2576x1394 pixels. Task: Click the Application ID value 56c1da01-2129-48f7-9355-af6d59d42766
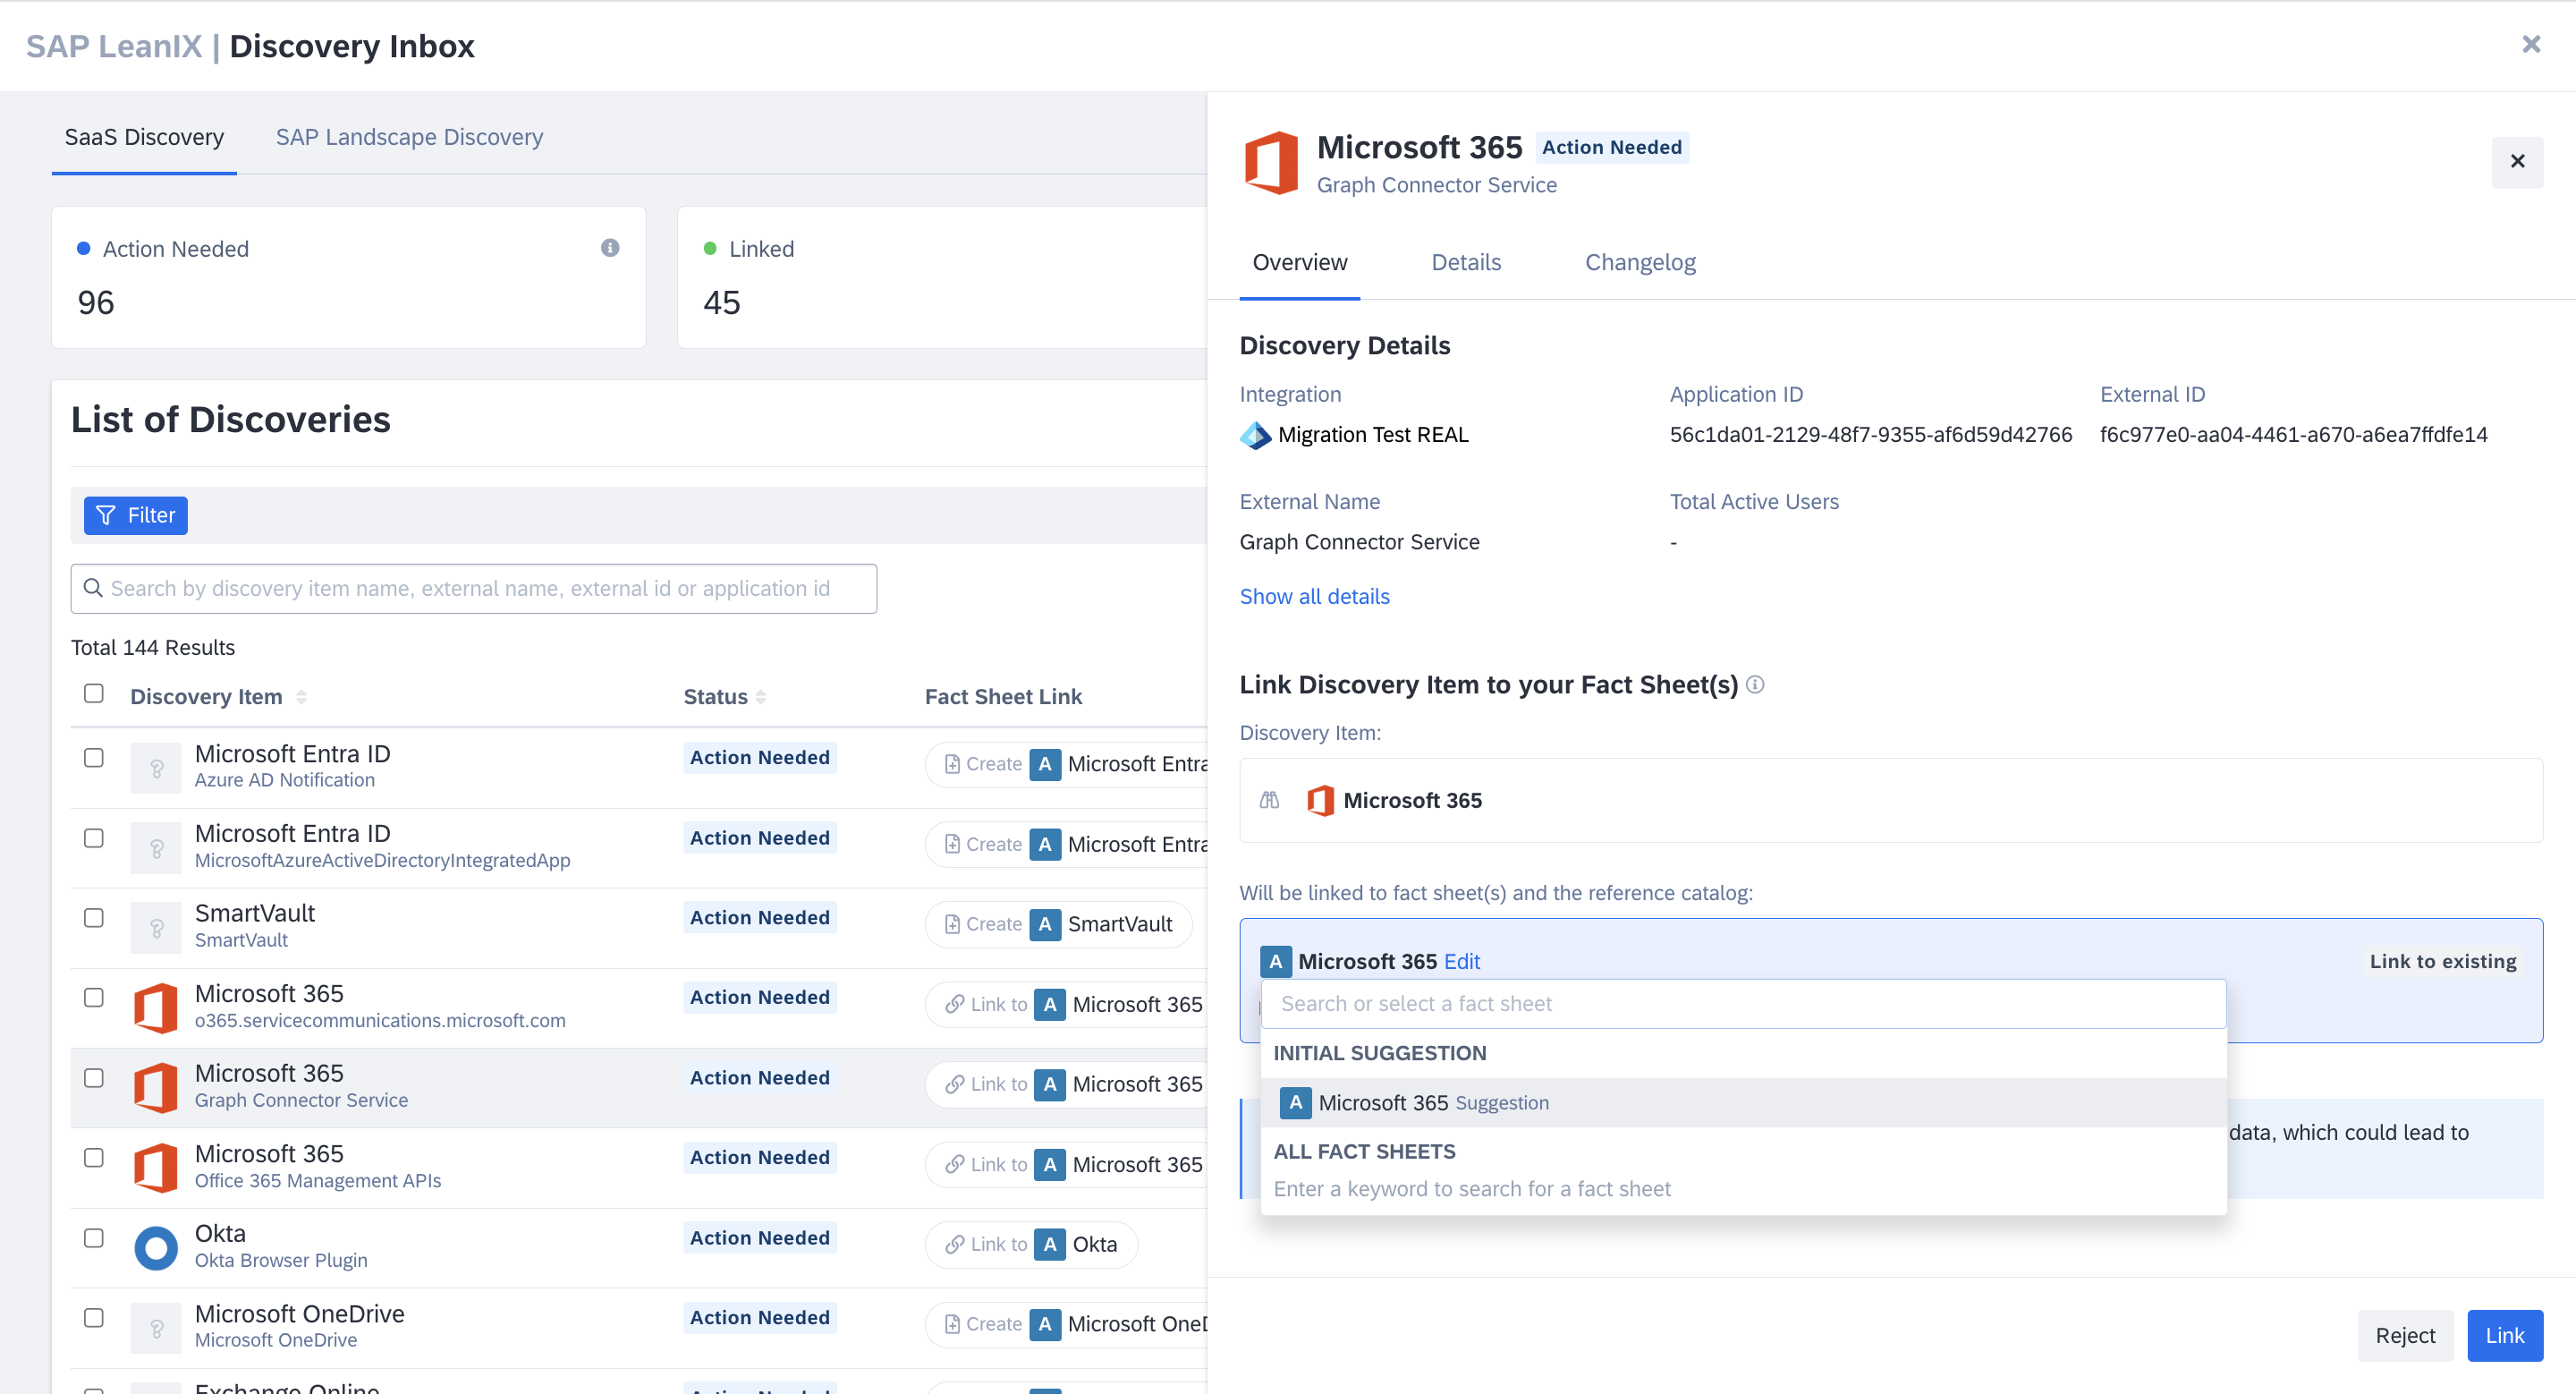click(1870, 435)
